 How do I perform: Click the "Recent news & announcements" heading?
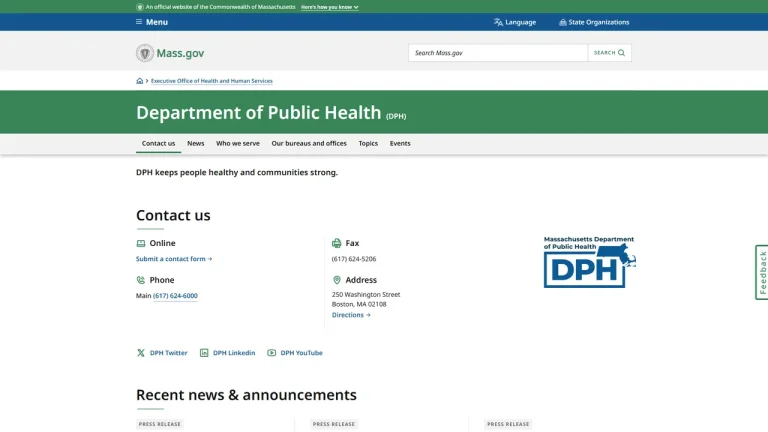(246, 395)
